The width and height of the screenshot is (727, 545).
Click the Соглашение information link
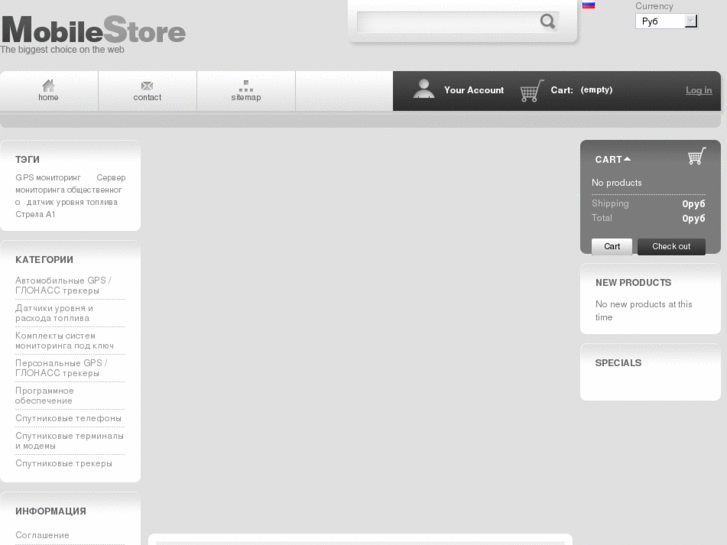[x=42, y=535]
